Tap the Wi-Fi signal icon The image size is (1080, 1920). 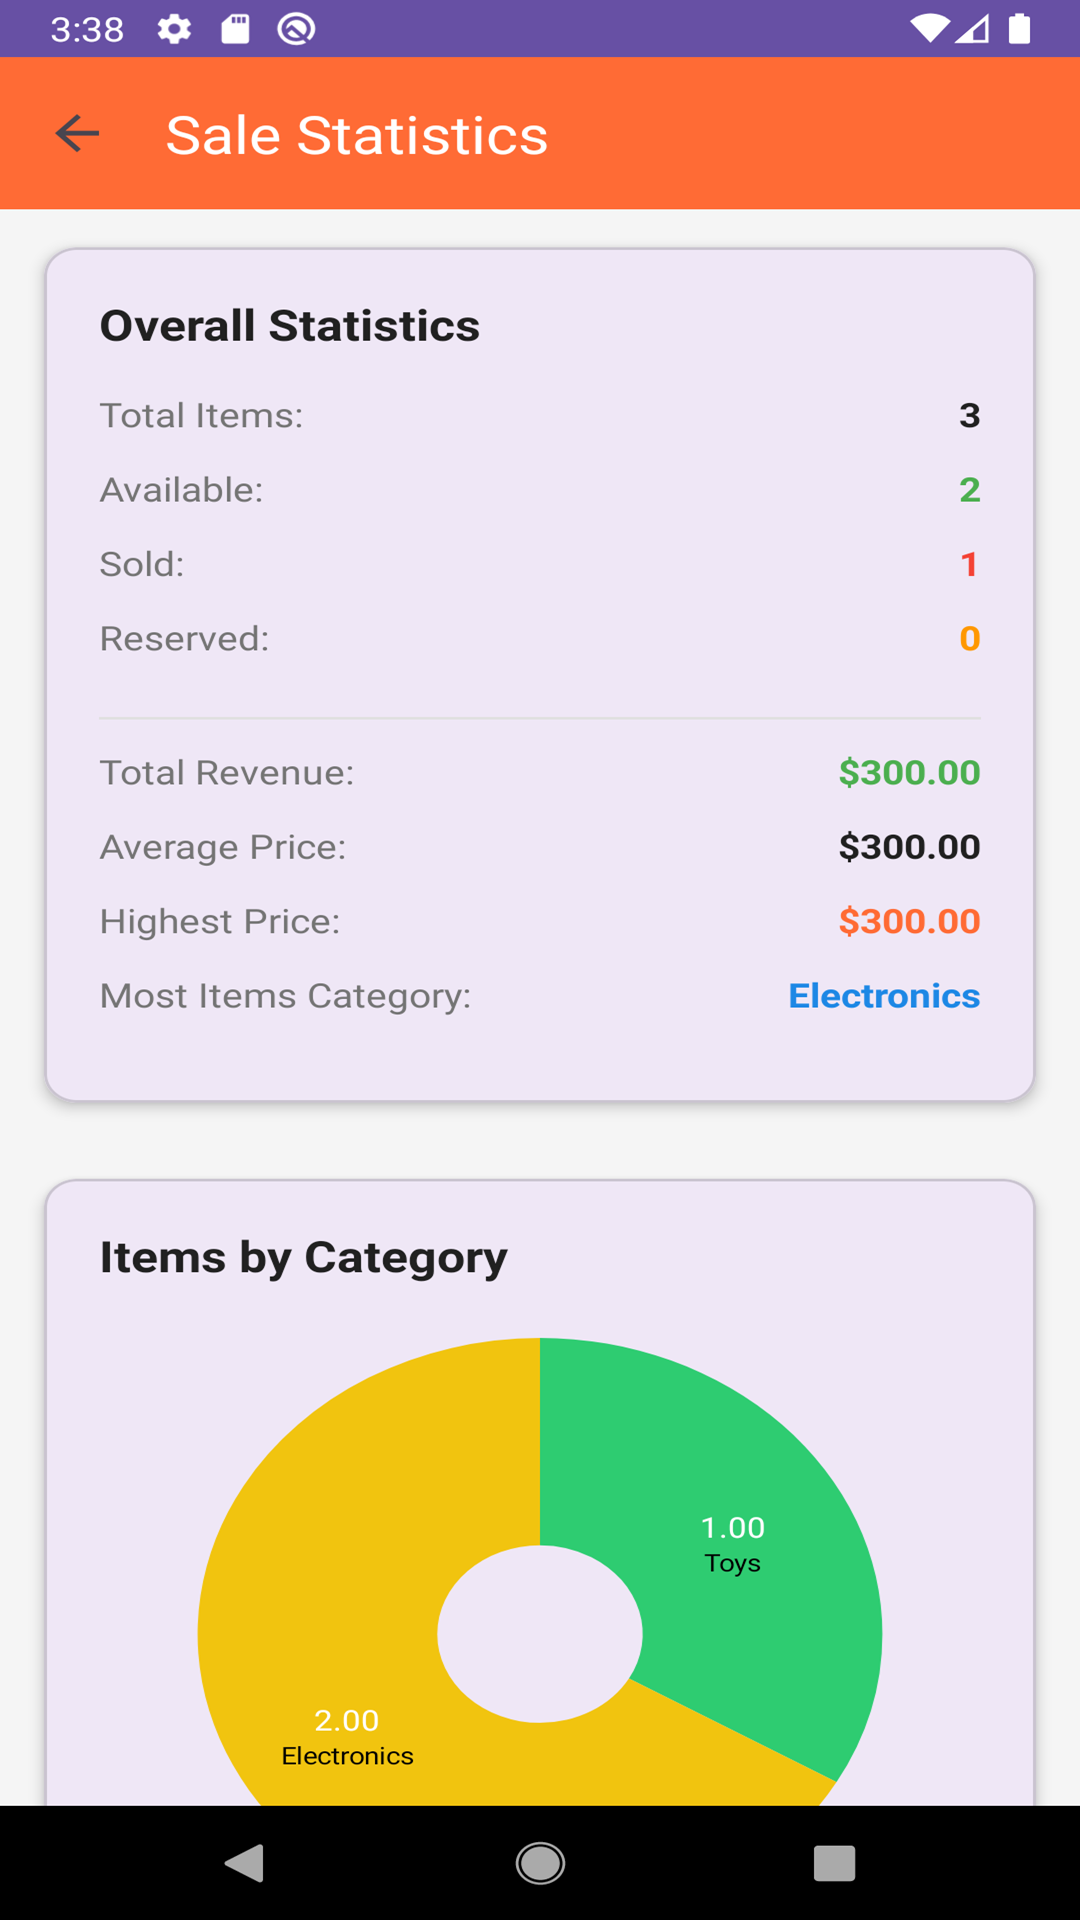[x=929, y=29]
